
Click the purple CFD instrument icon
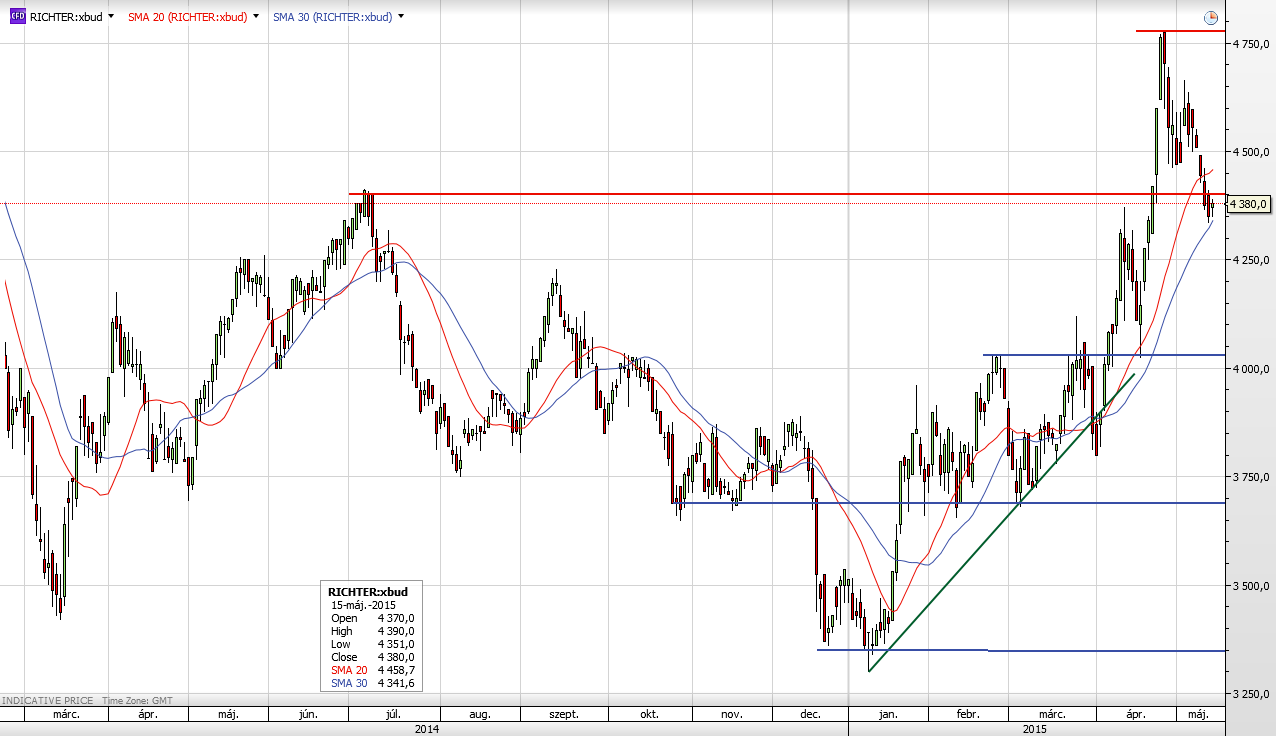pos(18,17)
